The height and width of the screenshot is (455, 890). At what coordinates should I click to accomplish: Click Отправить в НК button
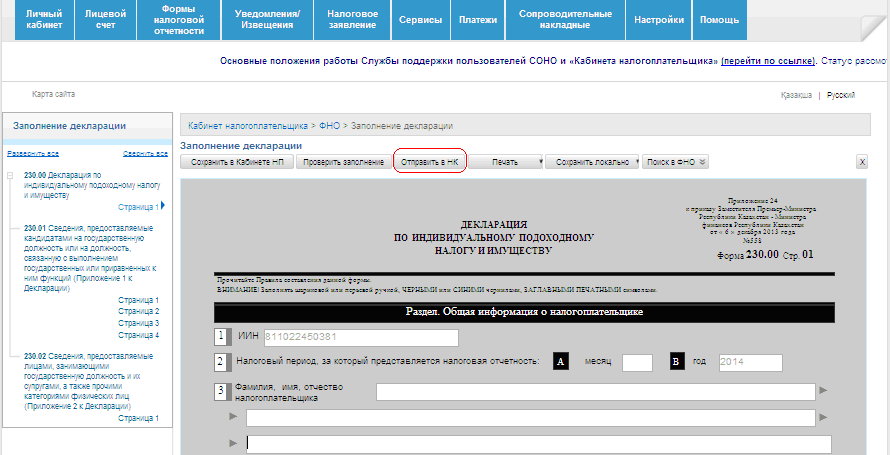pyautogui.click(x=429, y=162)
